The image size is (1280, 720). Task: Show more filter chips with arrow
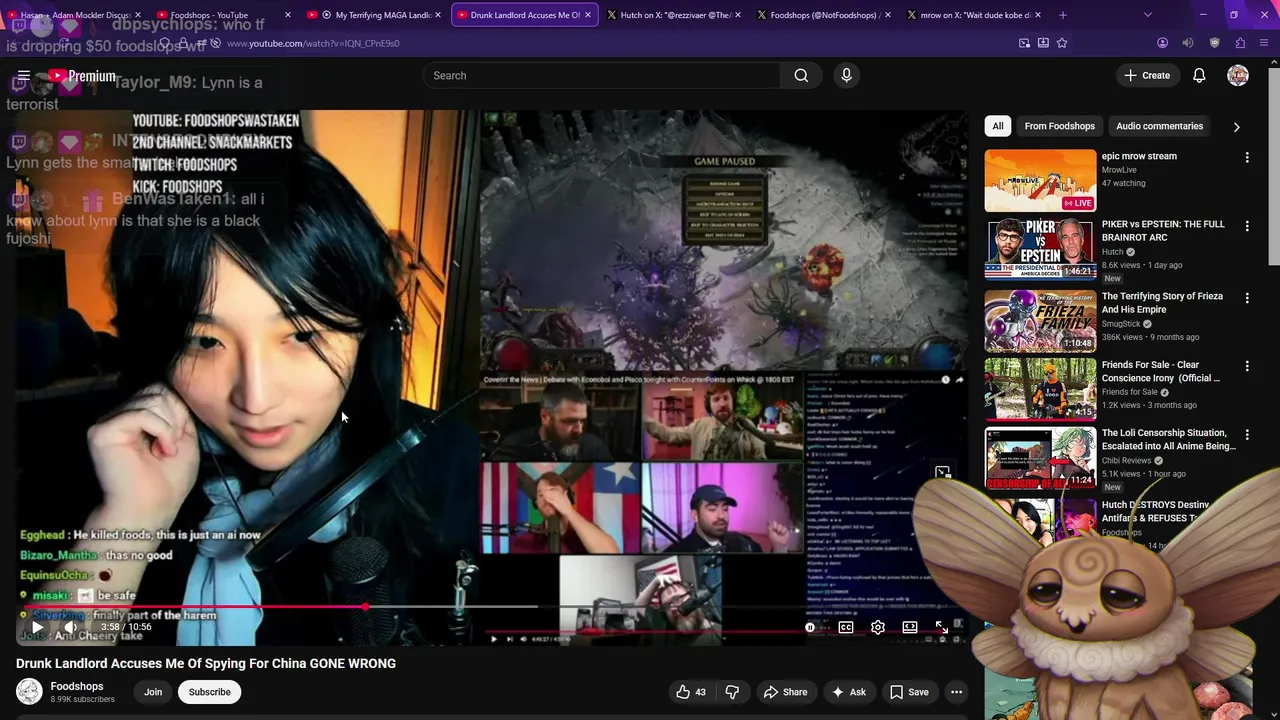coord(1236,127)
